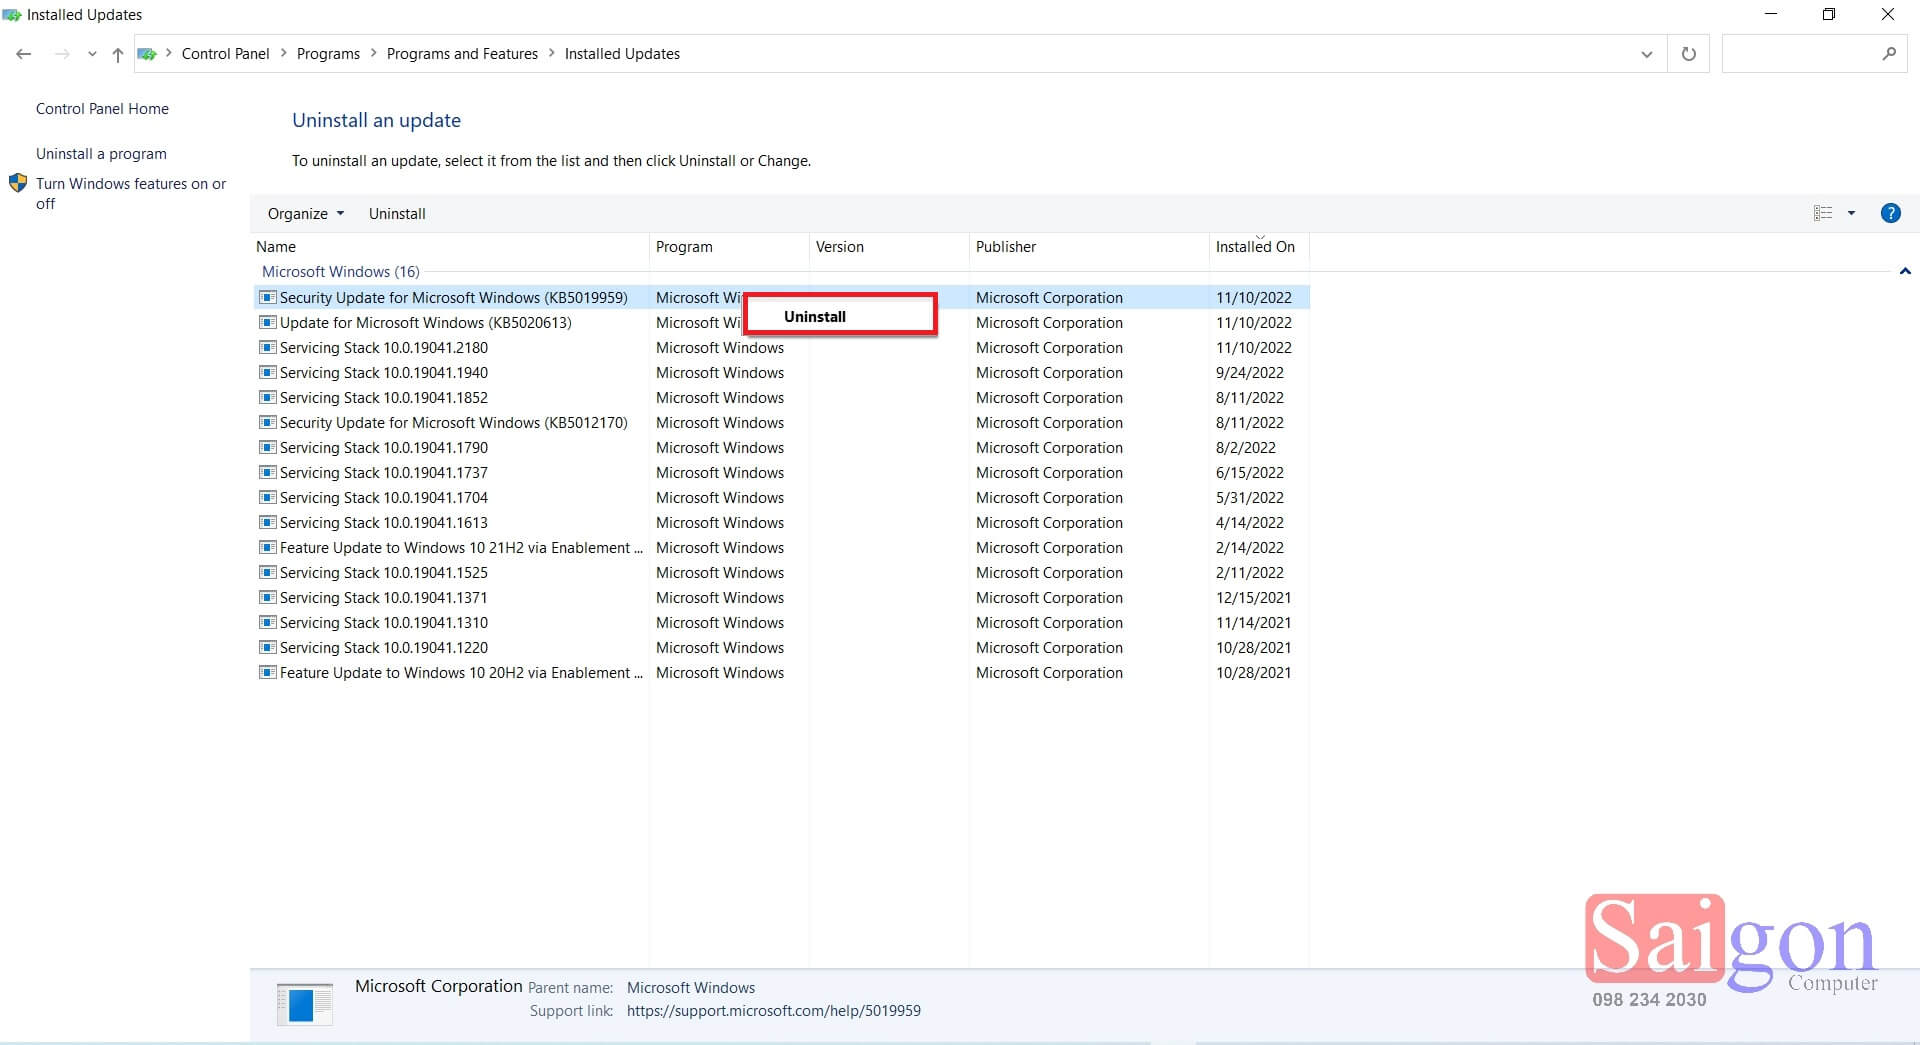Click the details pane update thumbnail
This screenshot has height=1045, width=1920.
coord(304,1003)
